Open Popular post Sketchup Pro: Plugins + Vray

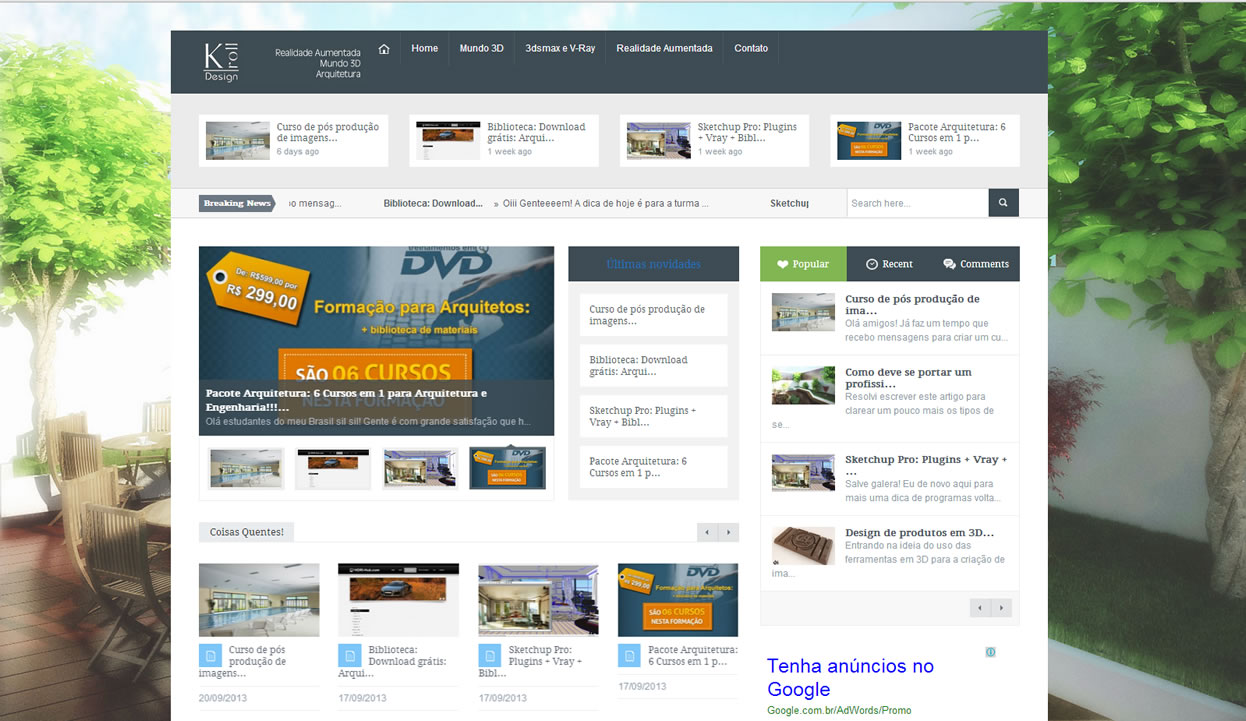(x=926, y=465)
